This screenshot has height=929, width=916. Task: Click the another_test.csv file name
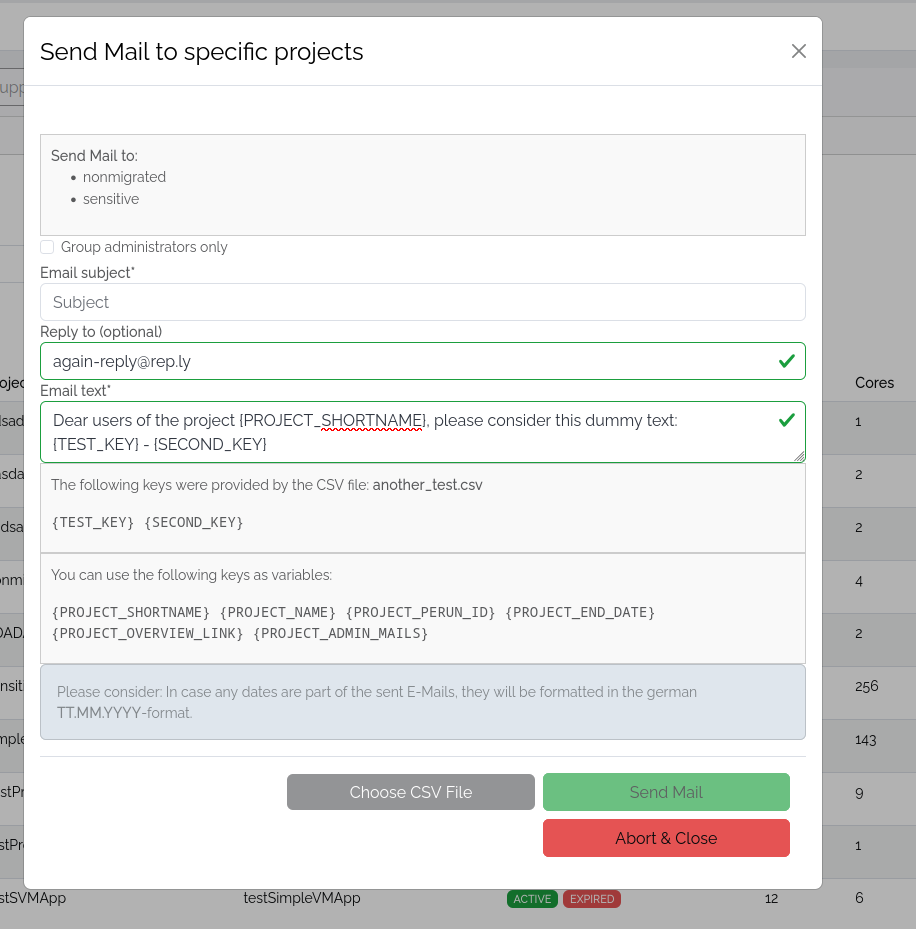click(427, 485)
